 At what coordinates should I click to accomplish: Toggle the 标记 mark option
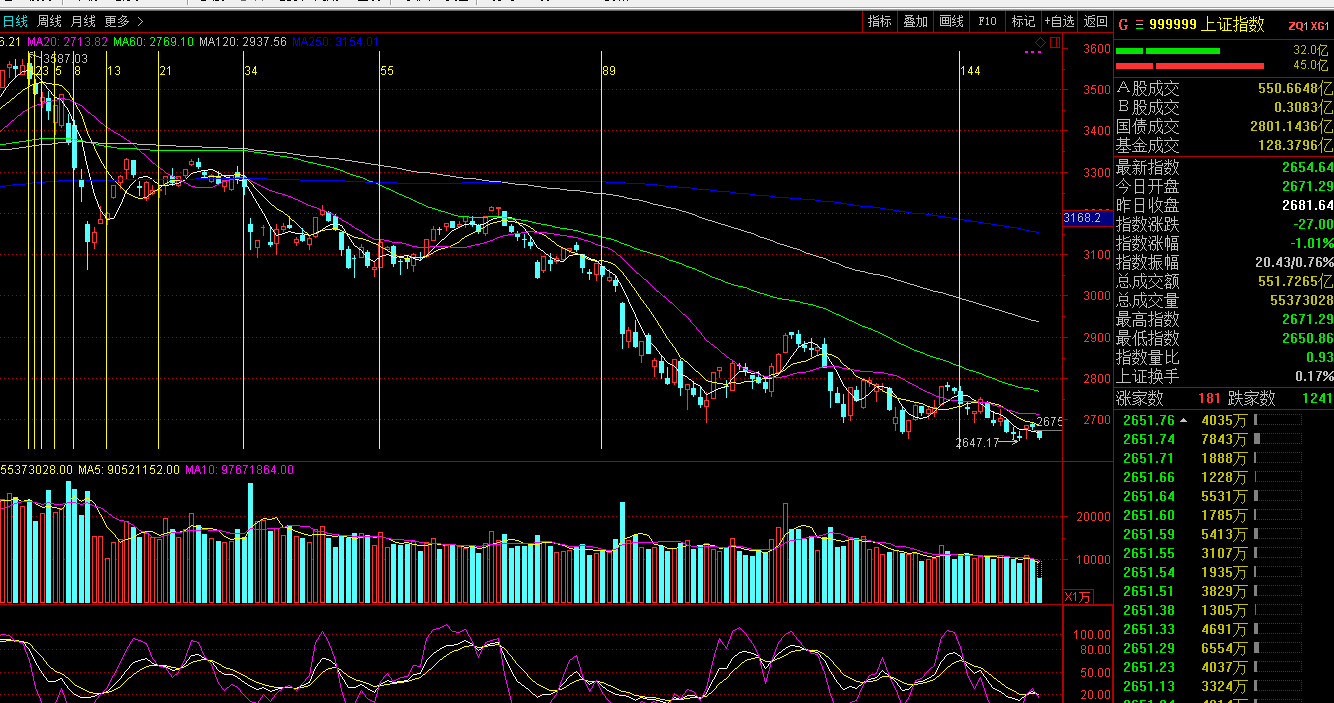pyautogui.click(x=1023, y=21)
